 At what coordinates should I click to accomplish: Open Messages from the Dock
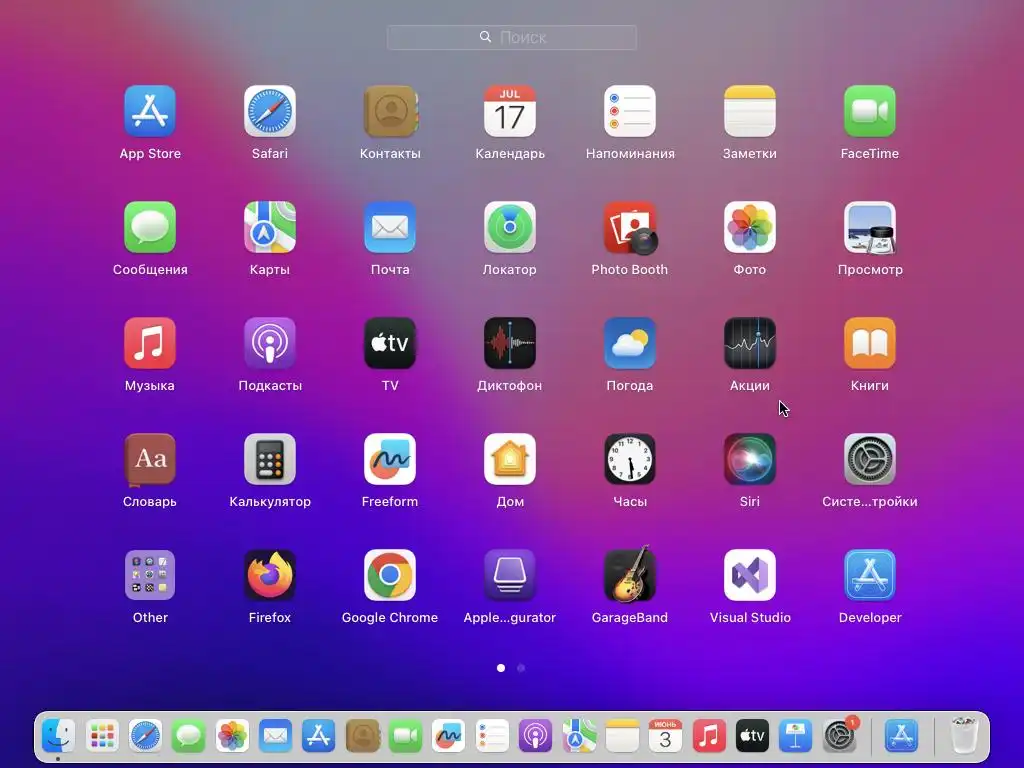(x=189, y=736)
